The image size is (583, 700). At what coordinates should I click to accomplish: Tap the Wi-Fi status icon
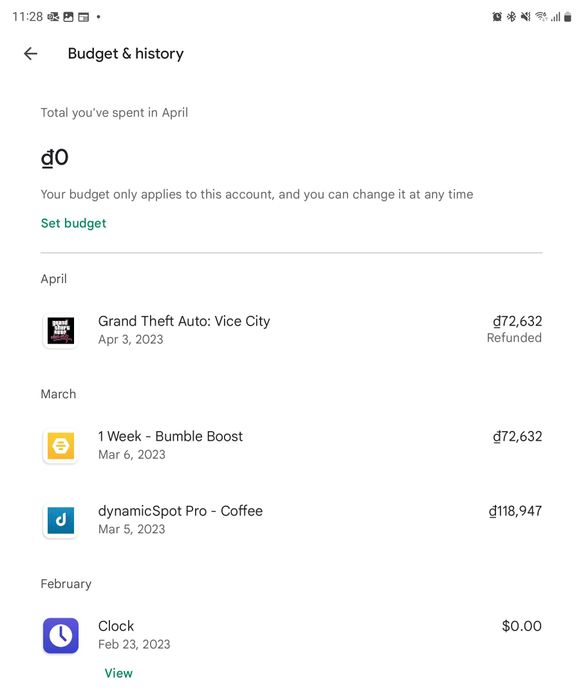click(x=541, y=17)
